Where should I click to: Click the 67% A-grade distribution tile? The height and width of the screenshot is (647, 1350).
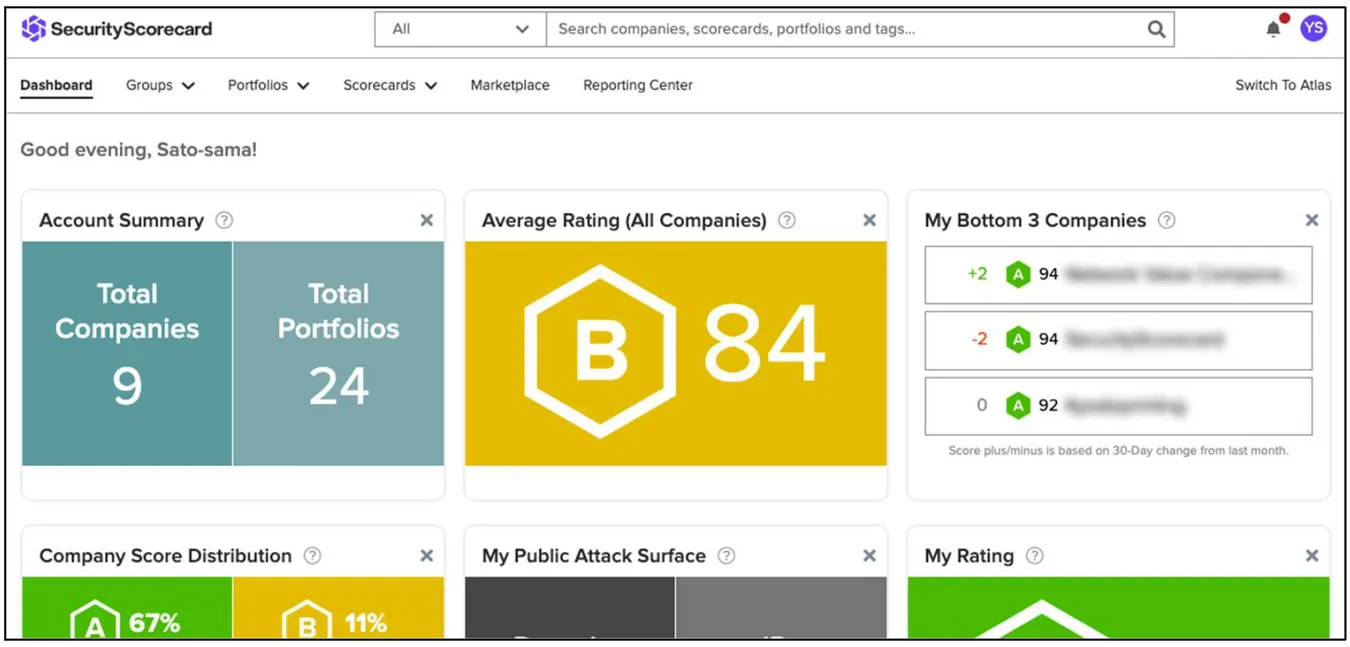127,608
